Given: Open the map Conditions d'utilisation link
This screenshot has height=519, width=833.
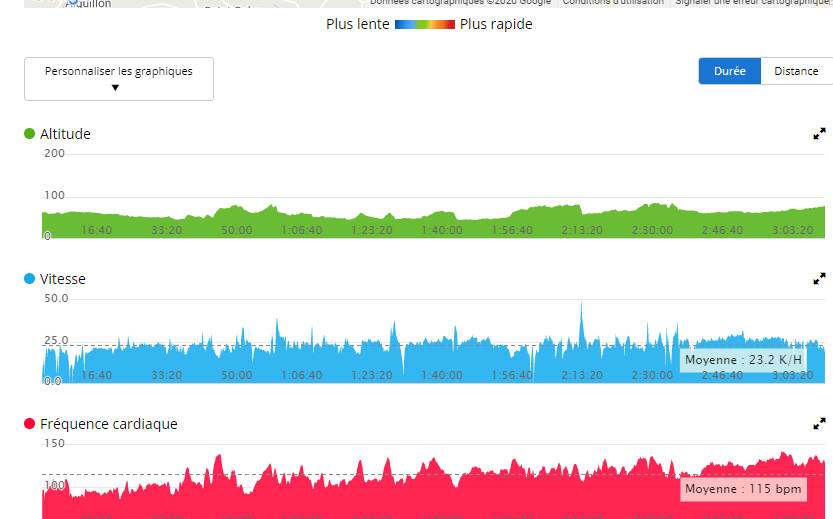Looking at the screenshot, I should (613, 2).
